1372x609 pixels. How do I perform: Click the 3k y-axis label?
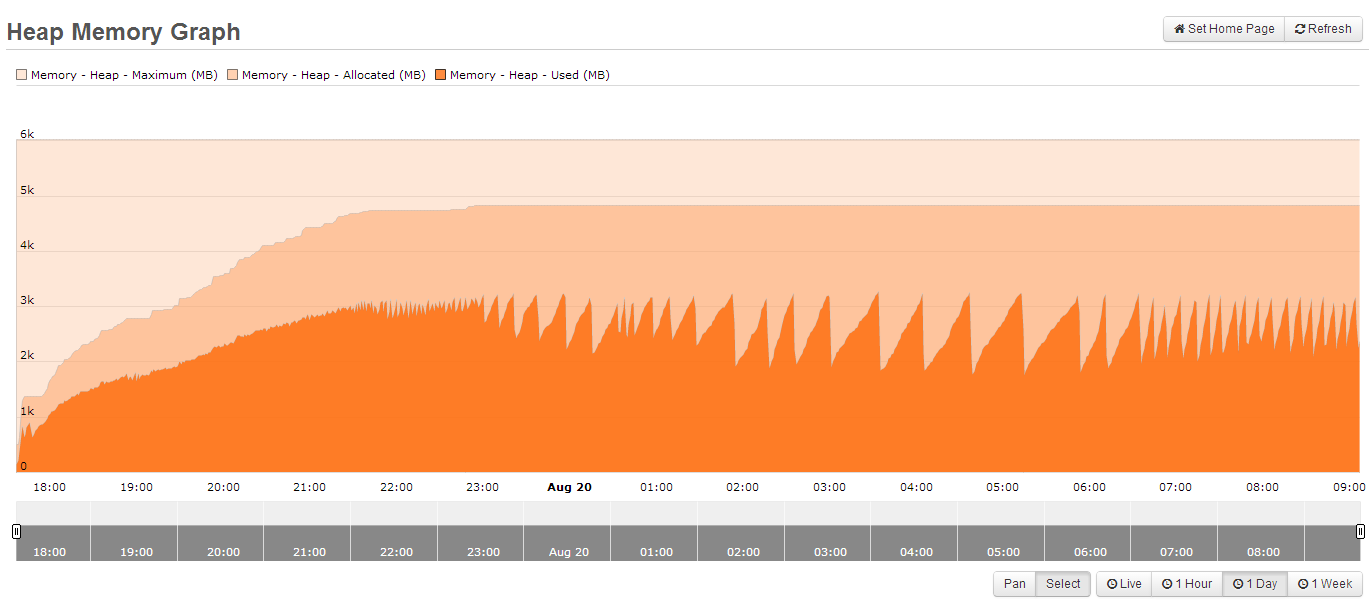(27, 300)
